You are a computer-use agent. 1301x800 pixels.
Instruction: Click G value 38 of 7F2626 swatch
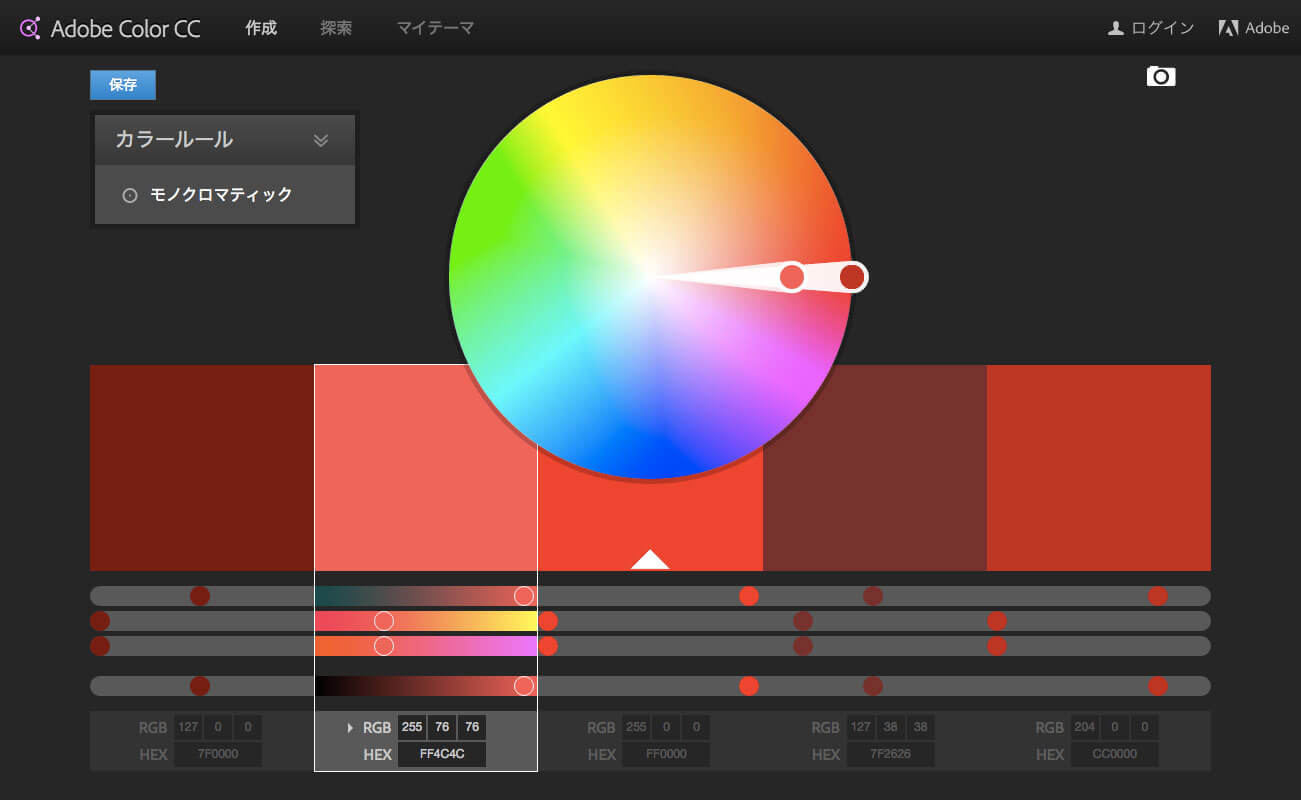(890, 728)
